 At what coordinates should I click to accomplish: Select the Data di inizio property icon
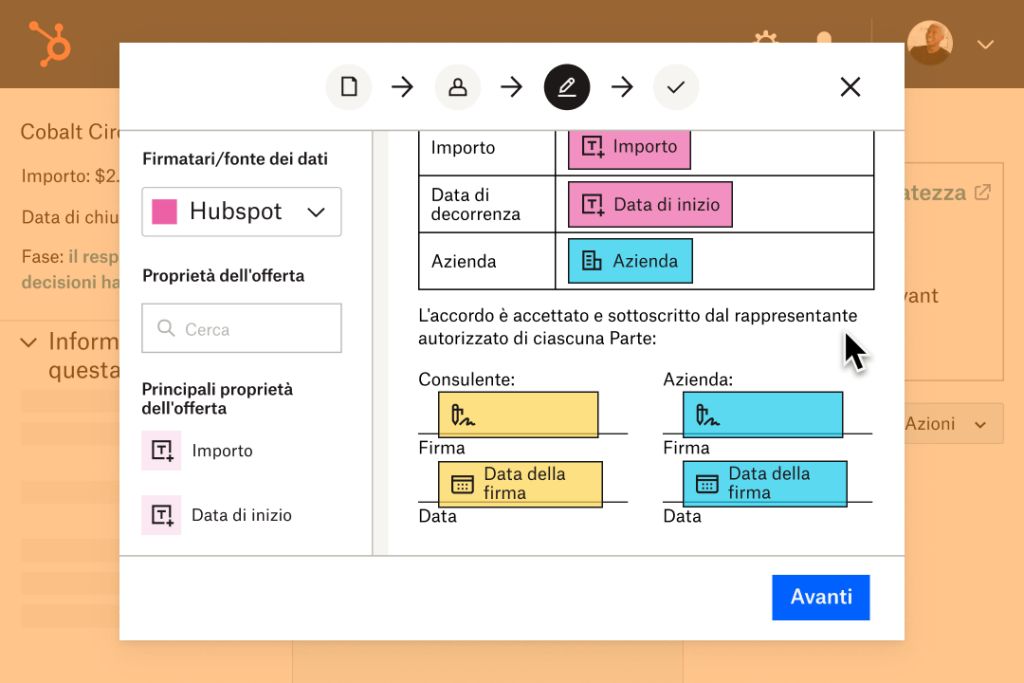[161, 515]
